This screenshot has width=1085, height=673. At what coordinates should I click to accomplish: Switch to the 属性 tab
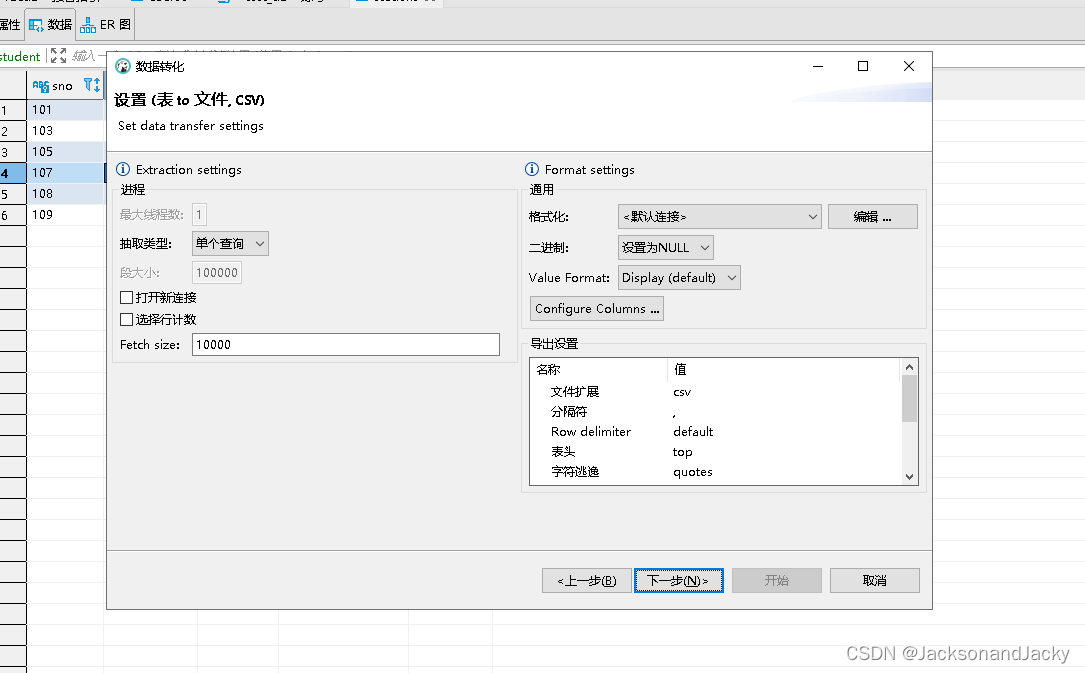[10, 25]
